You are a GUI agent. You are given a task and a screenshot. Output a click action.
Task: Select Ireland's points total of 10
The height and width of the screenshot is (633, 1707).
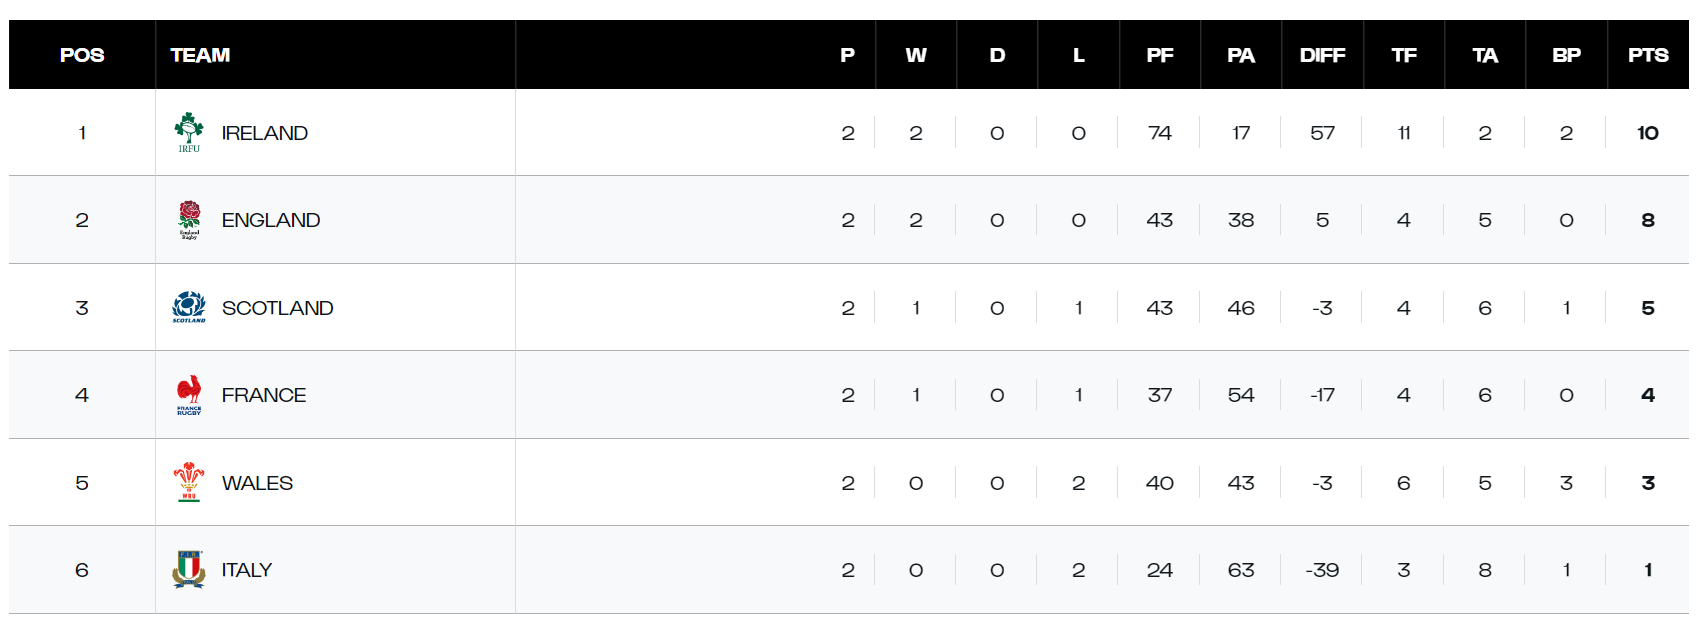click(1648, 133)
